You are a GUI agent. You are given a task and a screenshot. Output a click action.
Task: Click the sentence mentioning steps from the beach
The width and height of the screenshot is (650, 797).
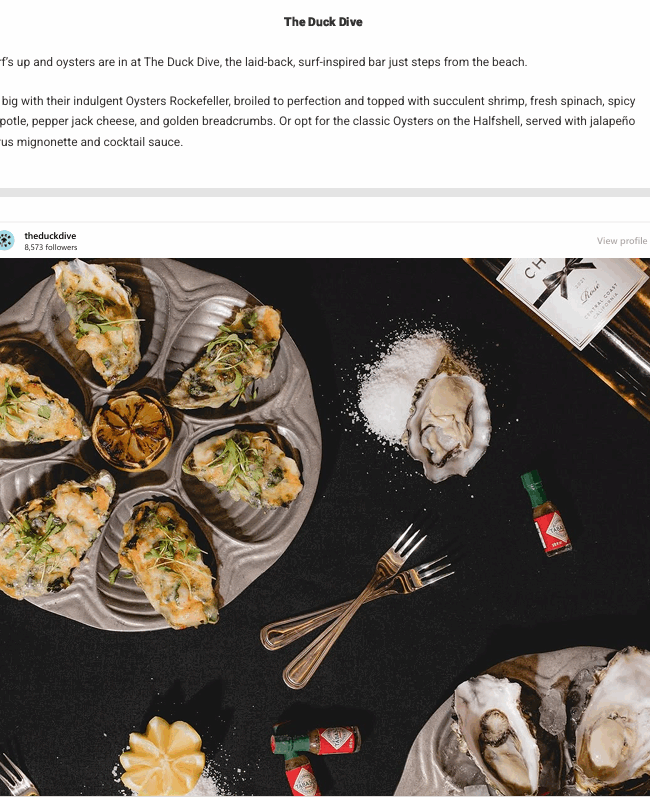click(263, 62)
